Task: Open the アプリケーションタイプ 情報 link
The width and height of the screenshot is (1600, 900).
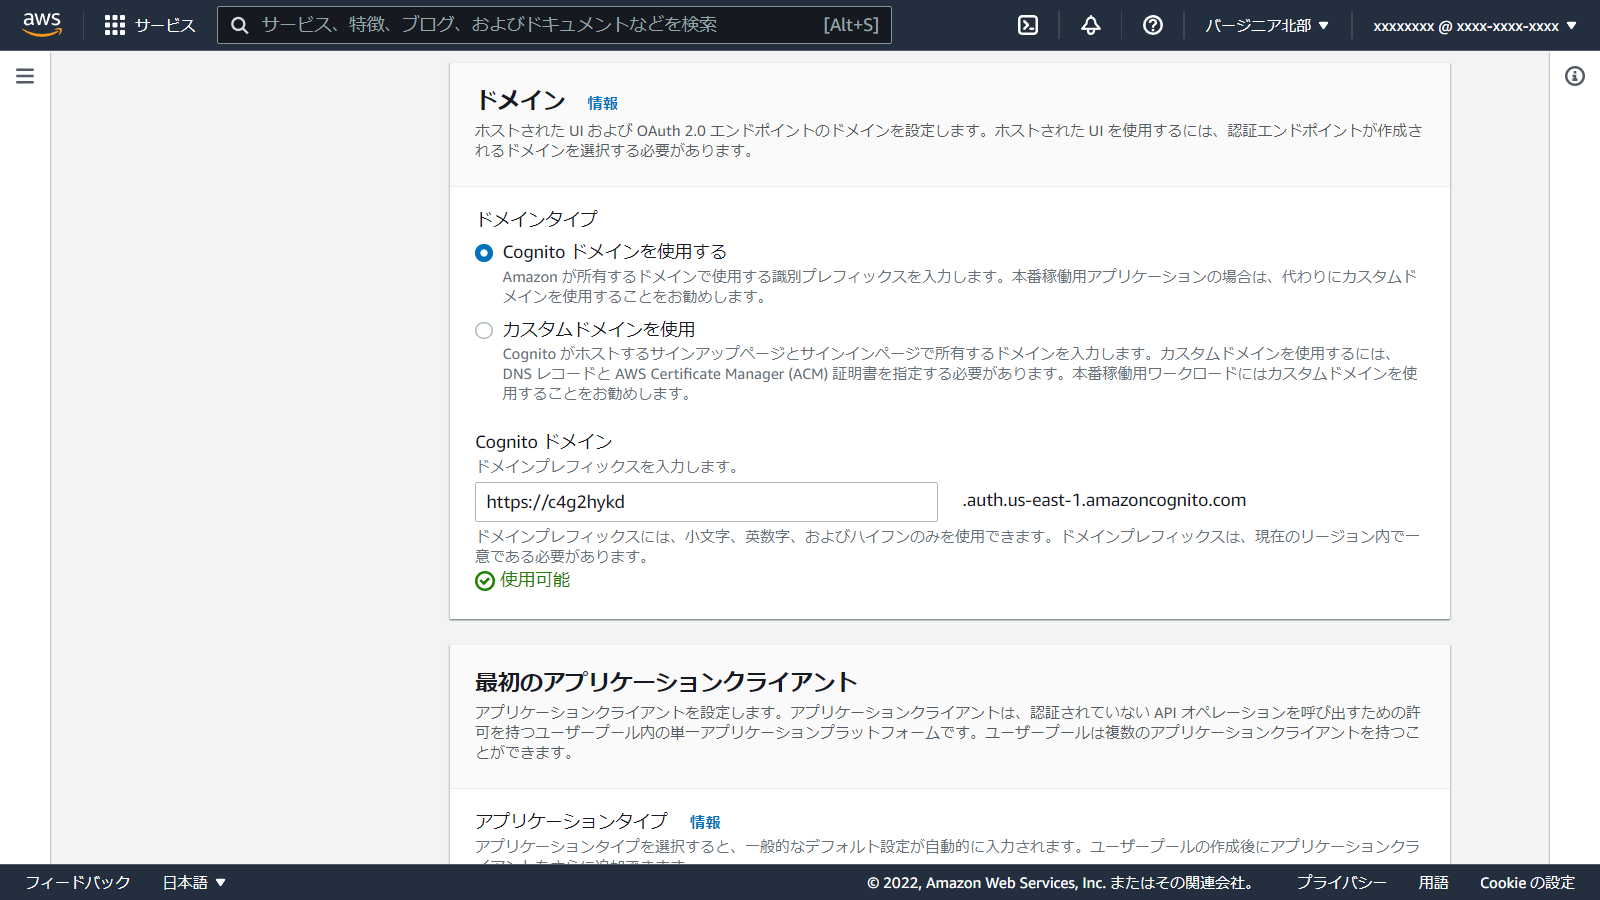Action: click(x=707, y=821)
